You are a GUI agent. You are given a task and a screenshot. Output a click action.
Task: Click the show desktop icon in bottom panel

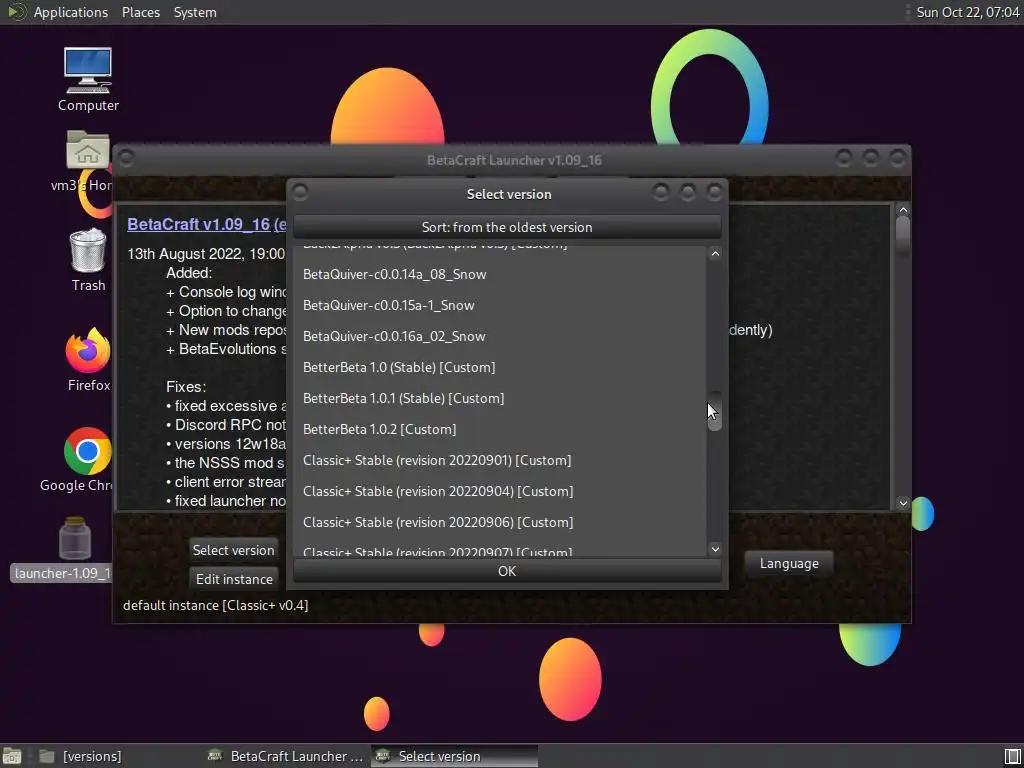[12, 756]
